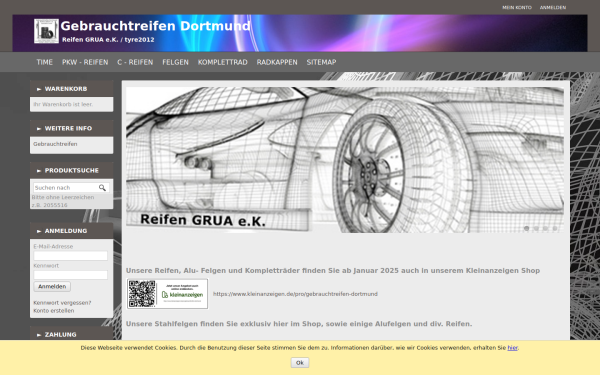The image size is (600, 375).
Task: Open the cookie info 'hier' link
Action: 512,348
